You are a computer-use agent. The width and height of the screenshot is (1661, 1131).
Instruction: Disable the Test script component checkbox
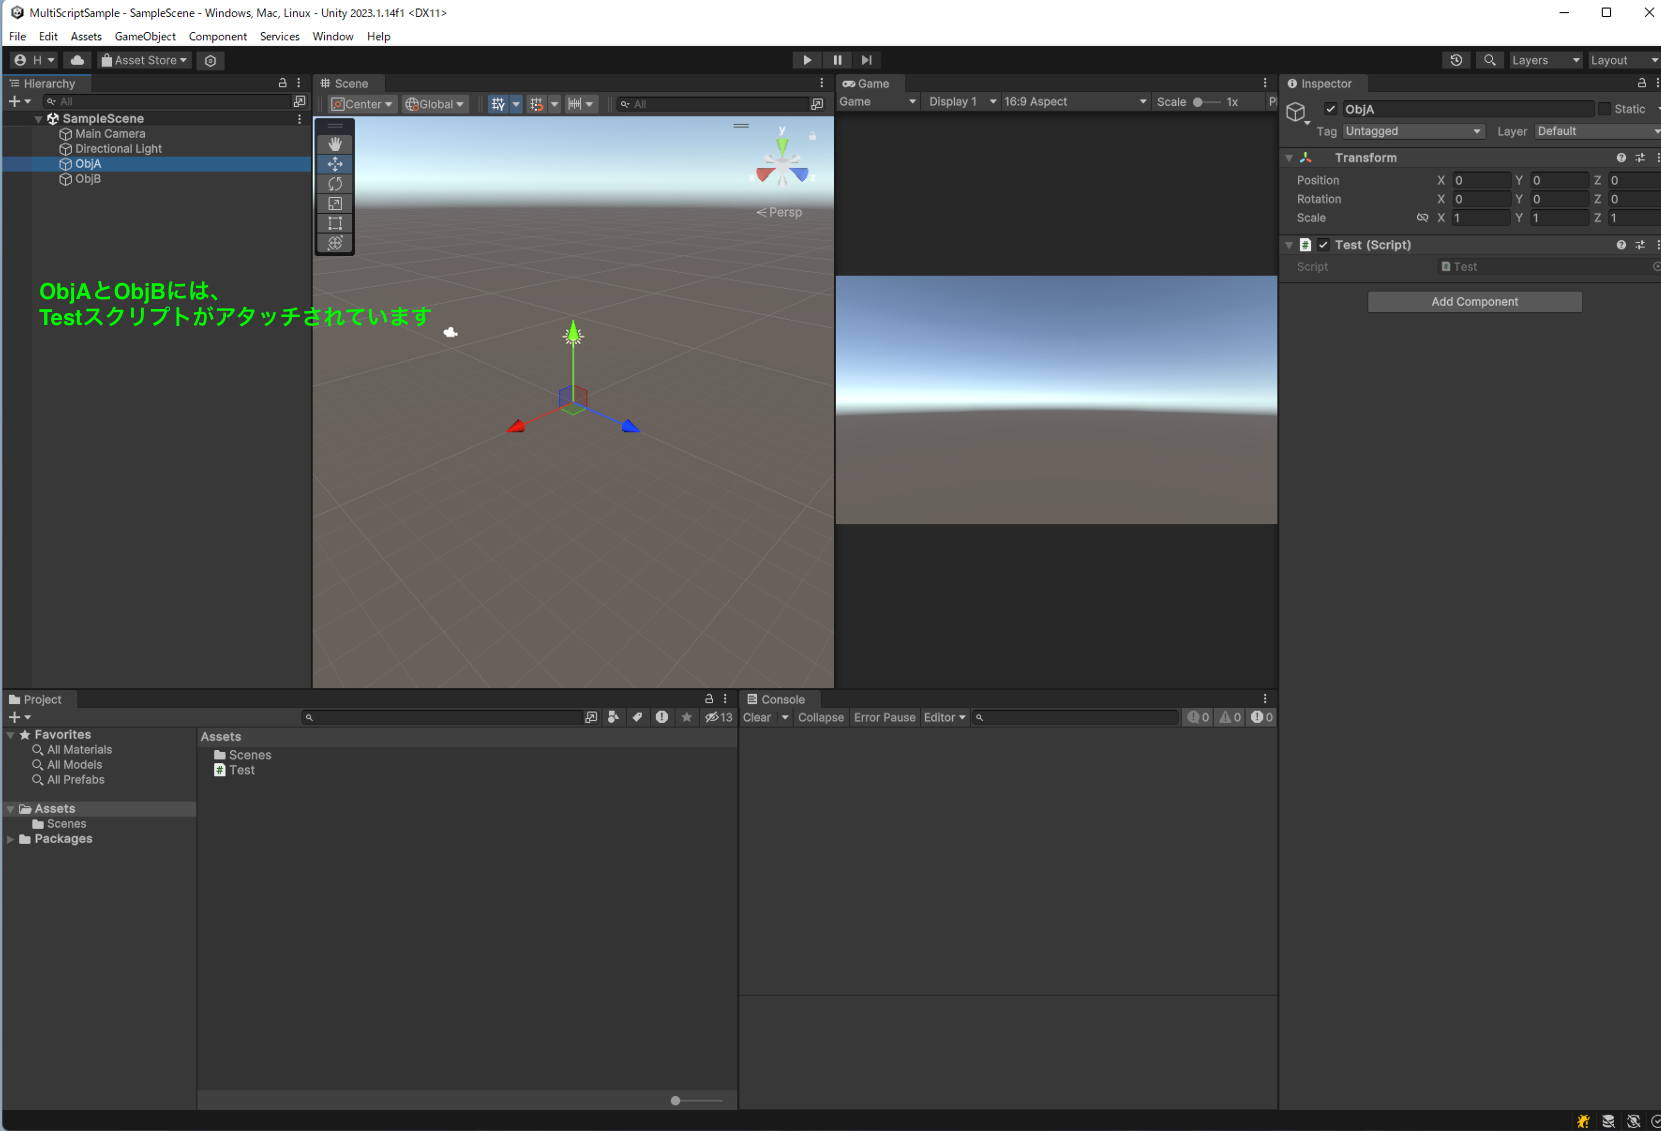(1323, 245)
